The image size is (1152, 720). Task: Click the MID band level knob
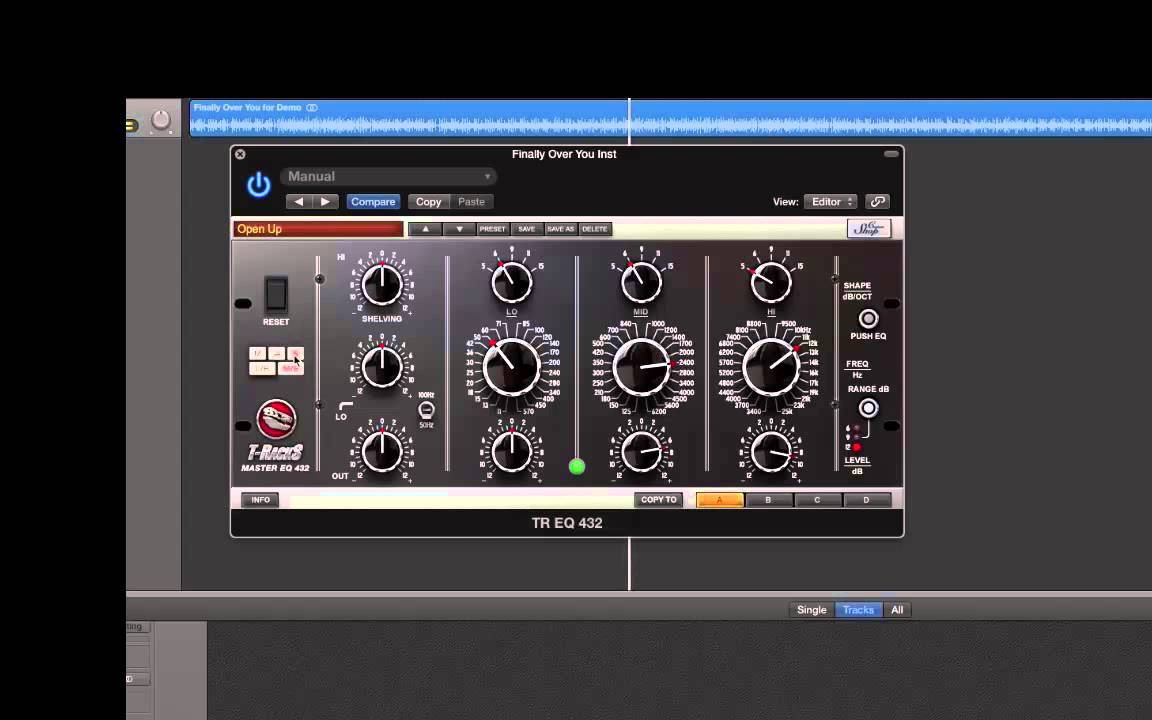point(641,451)
